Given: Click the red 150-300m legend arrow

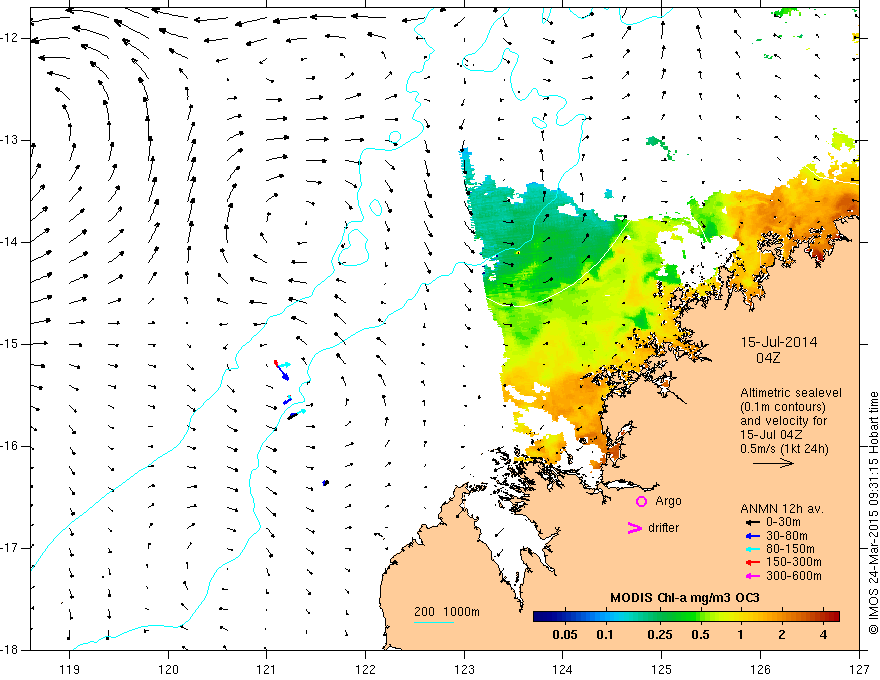Looking at the screenshot, I should coord(753,563).
